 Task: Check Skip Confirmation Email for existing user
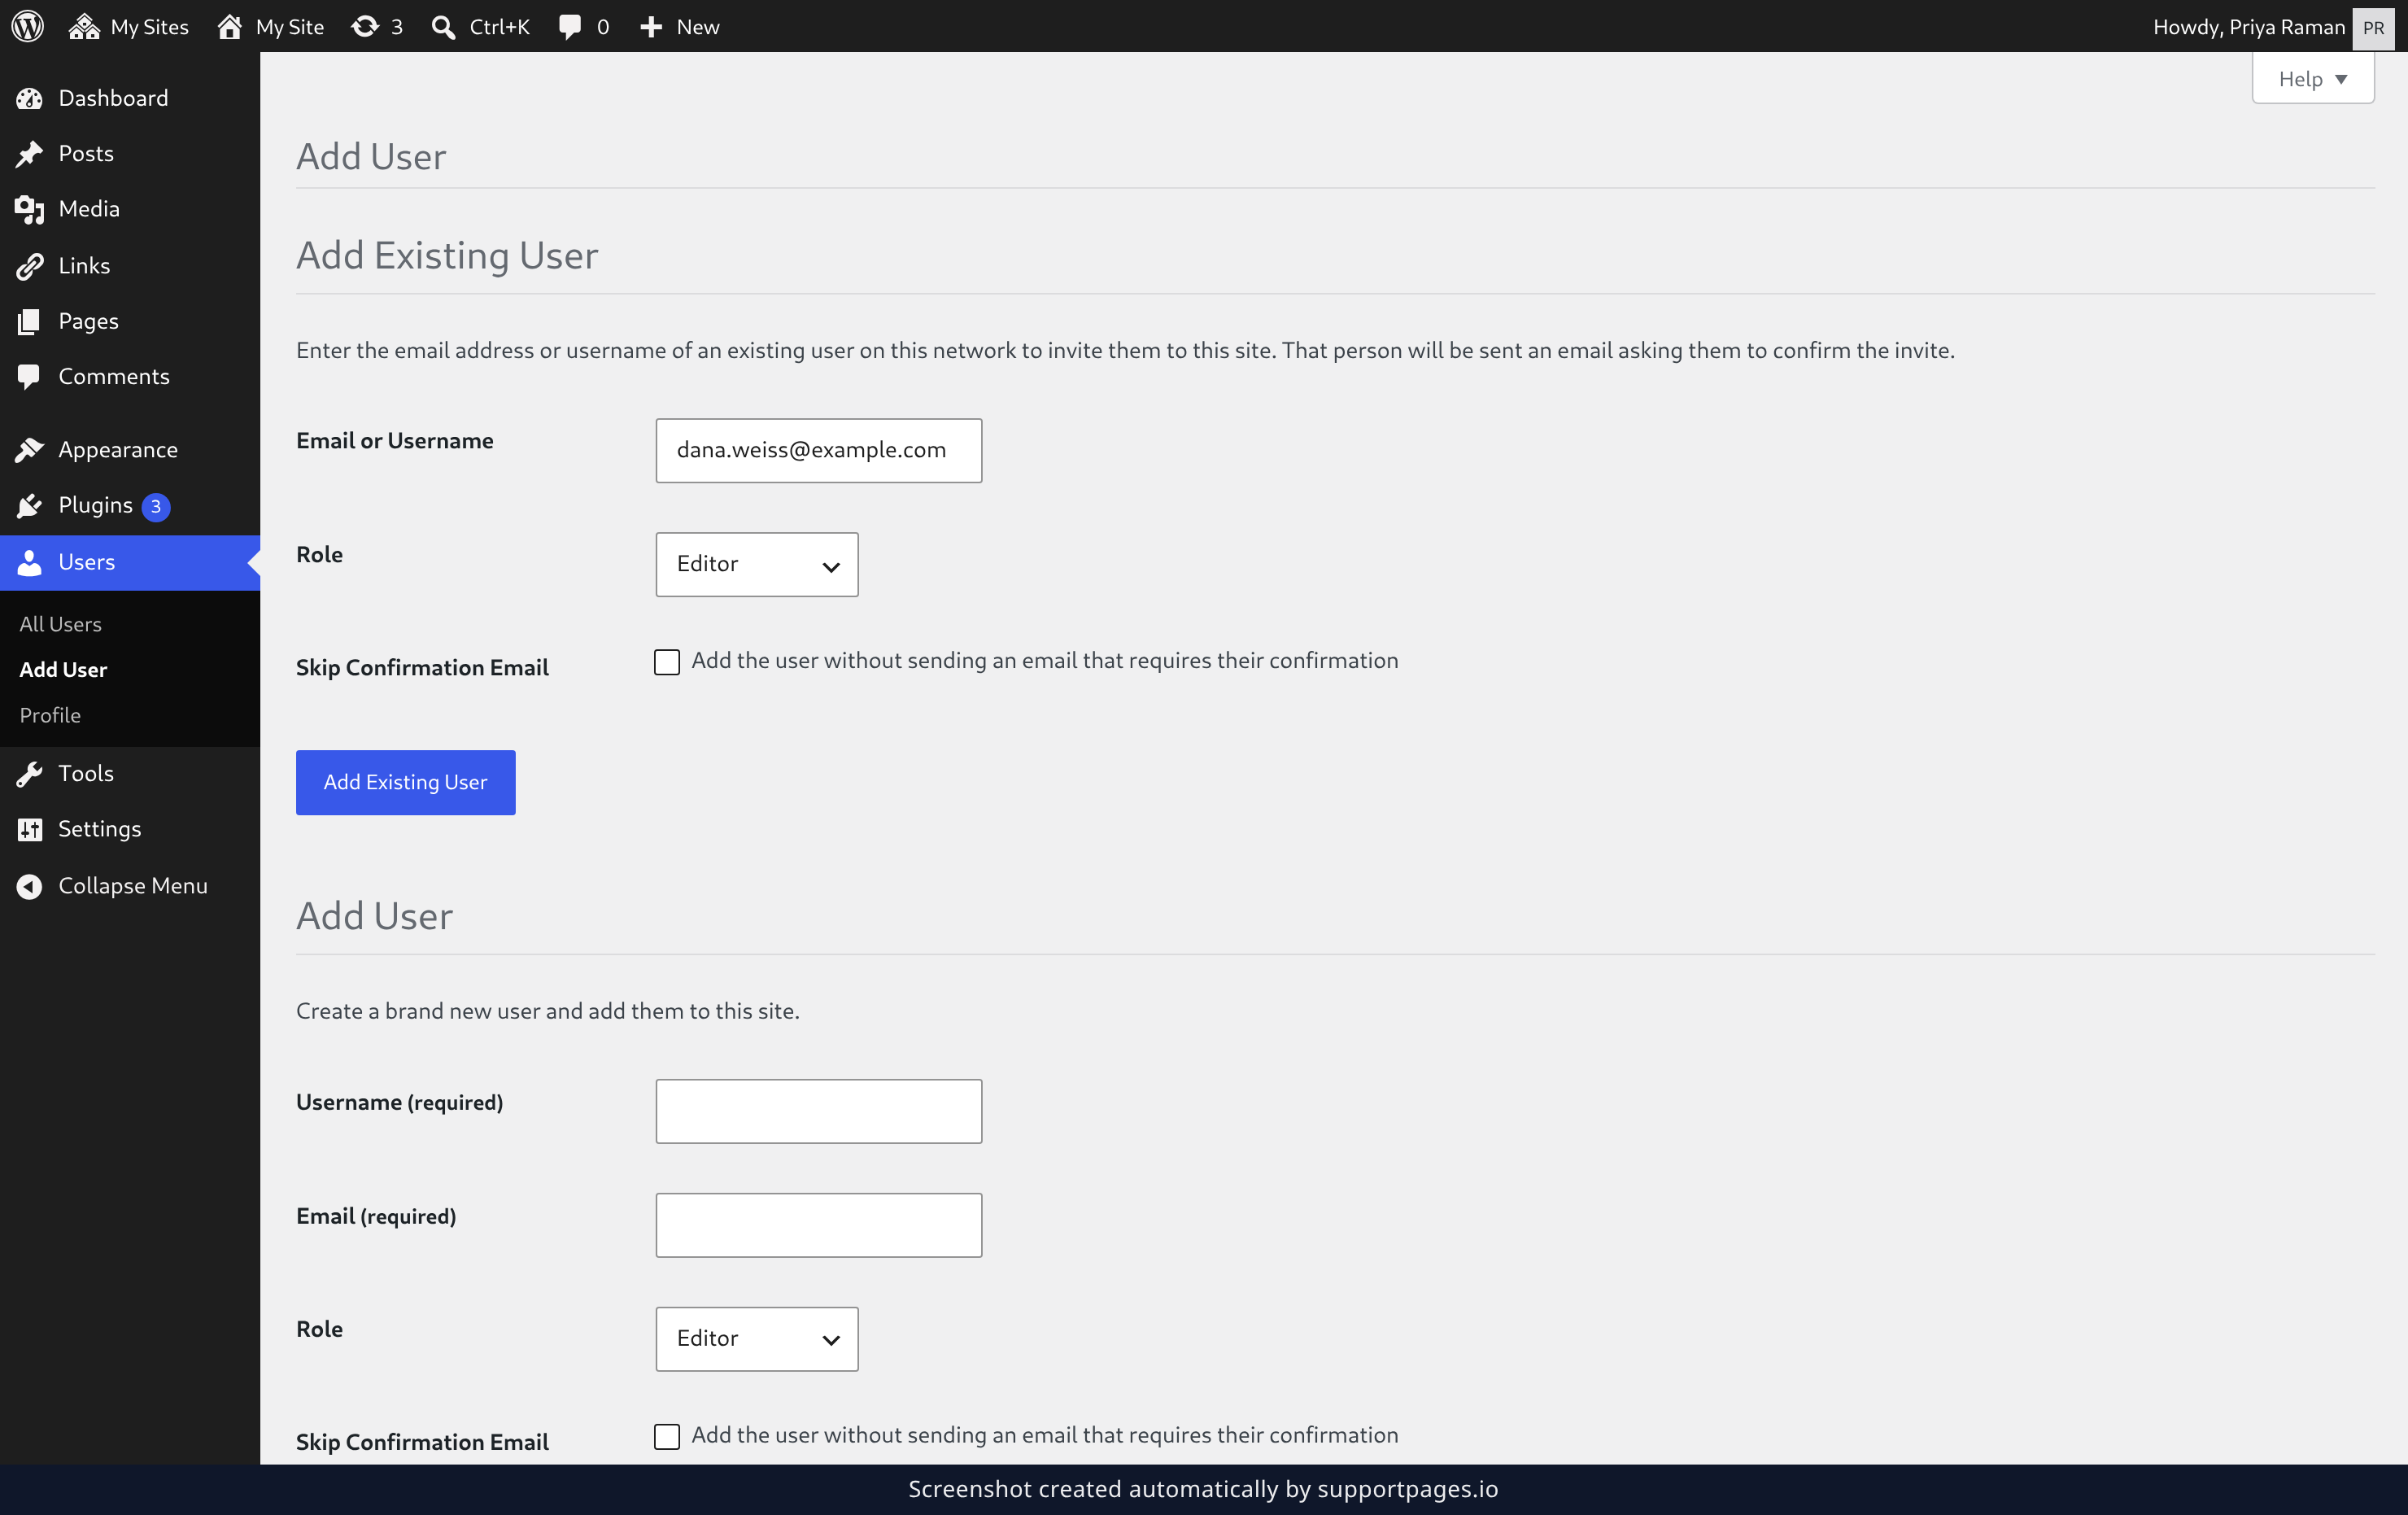(x=666, y=662)
